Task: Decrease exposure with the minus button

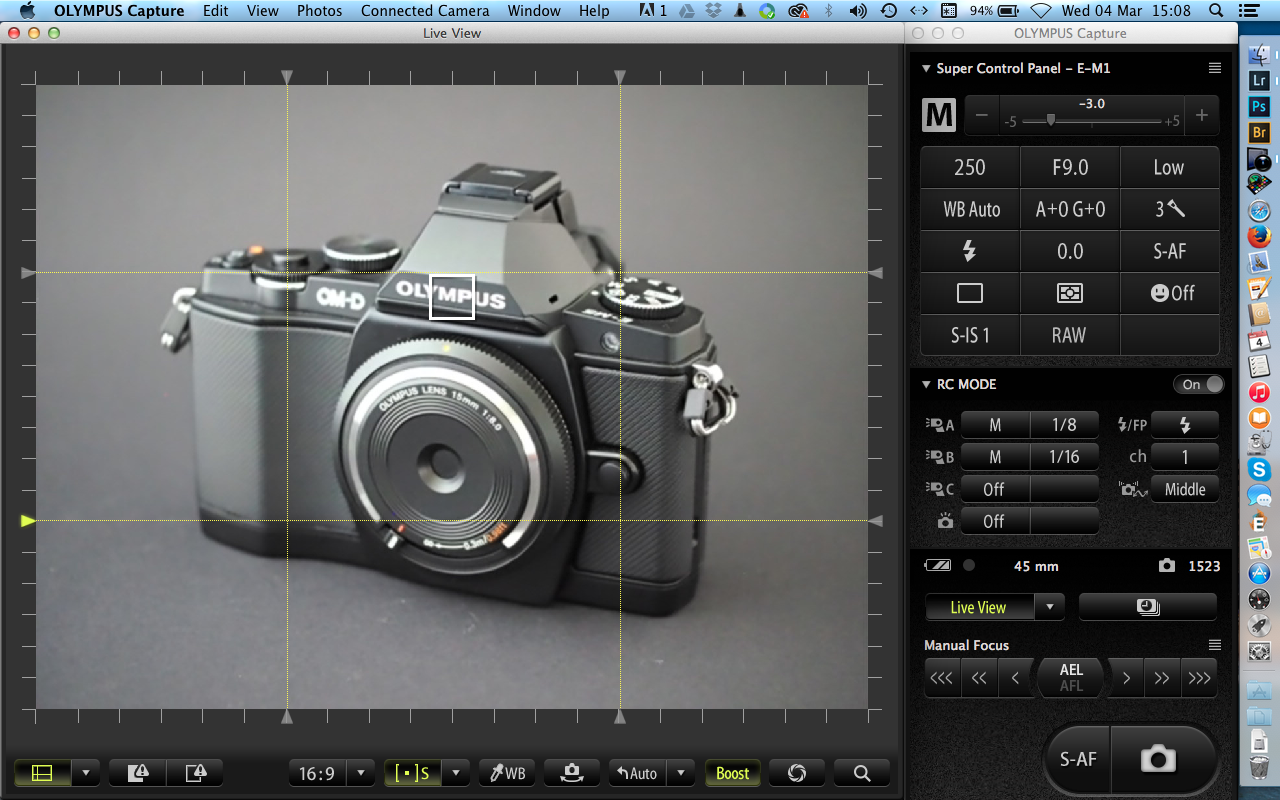Action: point(981,115)
